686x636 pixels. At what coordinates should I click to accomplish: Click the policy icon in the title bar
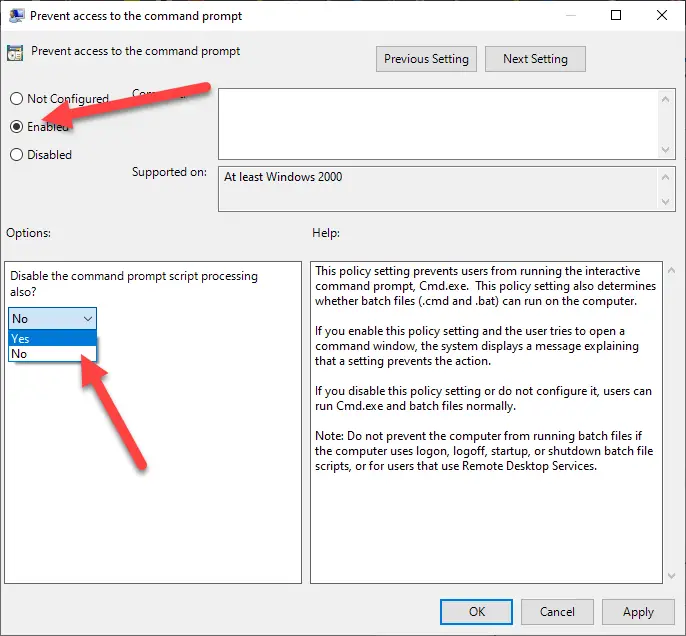tap(17, 16)
